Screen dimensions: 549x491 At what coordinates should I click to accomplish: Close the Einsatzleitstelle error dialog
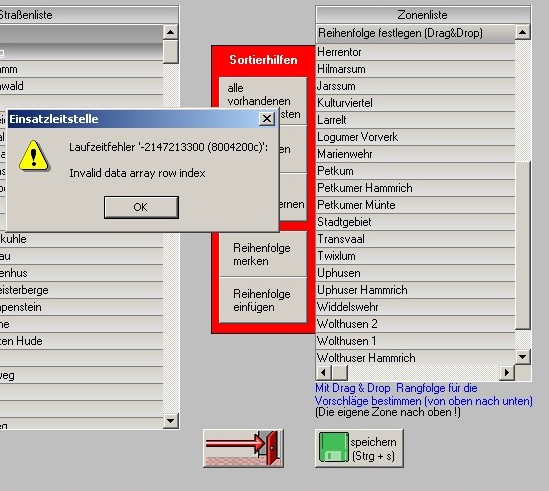(267, 119)
